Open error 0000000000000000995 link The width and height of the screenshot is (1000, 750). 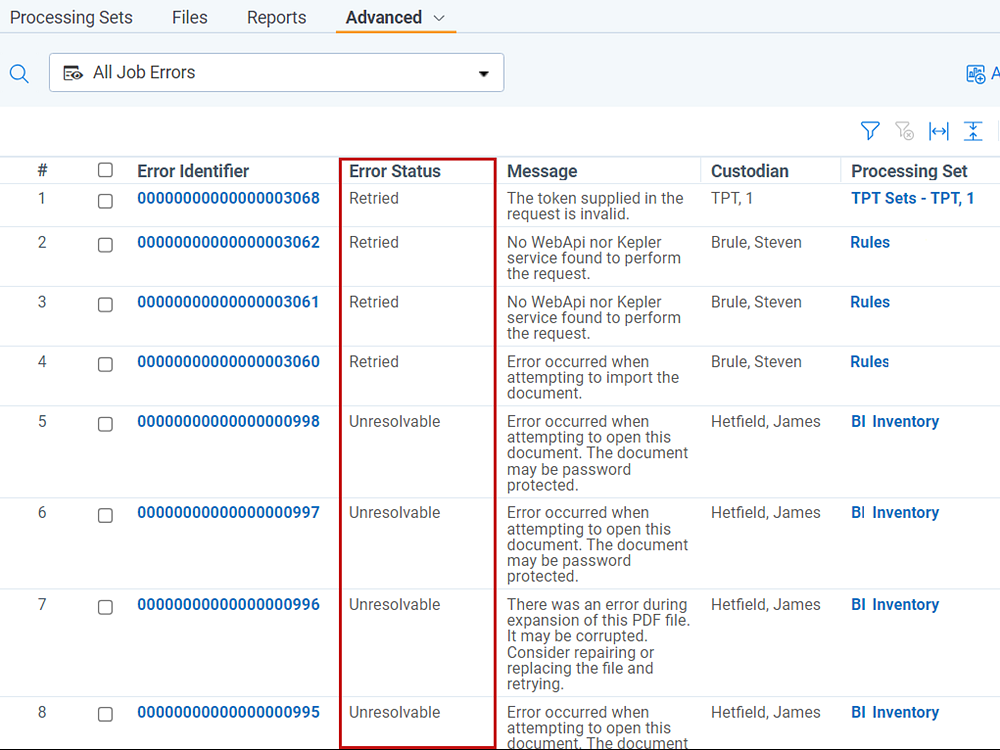tap(228, 712)
